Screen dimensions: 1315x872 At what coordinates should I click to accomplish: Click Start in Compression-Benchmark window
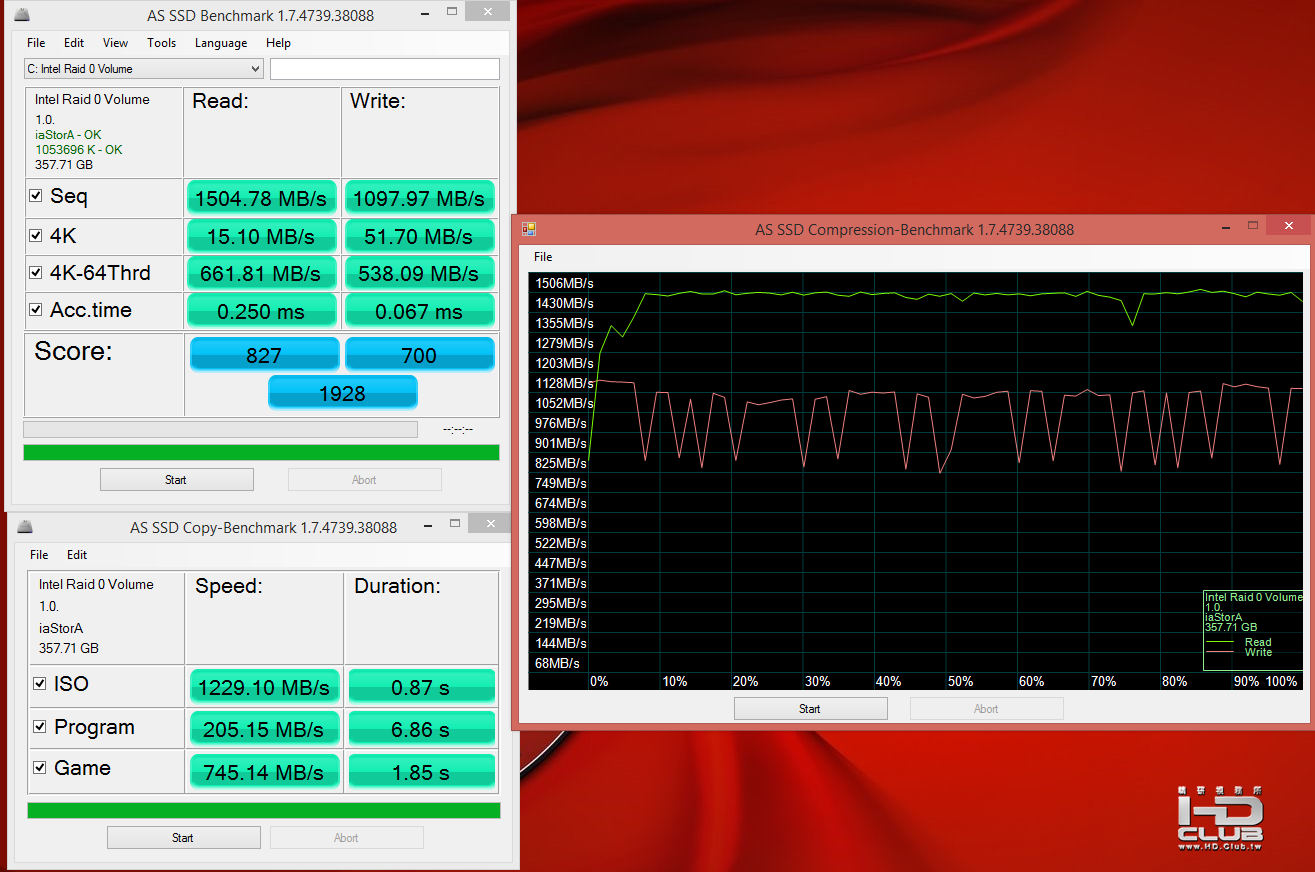tap(810, 709)
